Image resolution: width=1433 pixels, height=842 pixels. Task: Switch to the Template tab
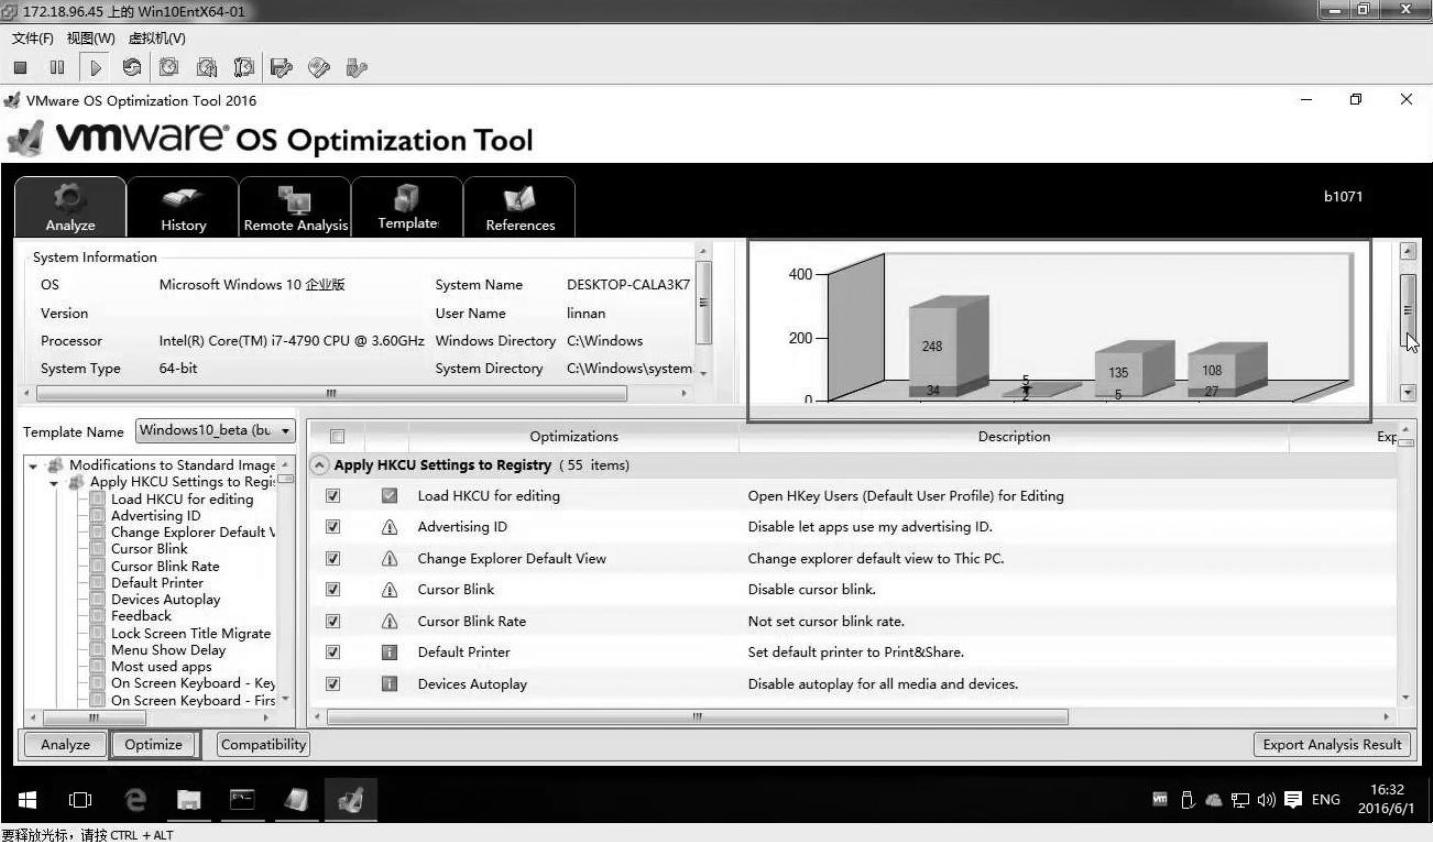coord(407,207)
